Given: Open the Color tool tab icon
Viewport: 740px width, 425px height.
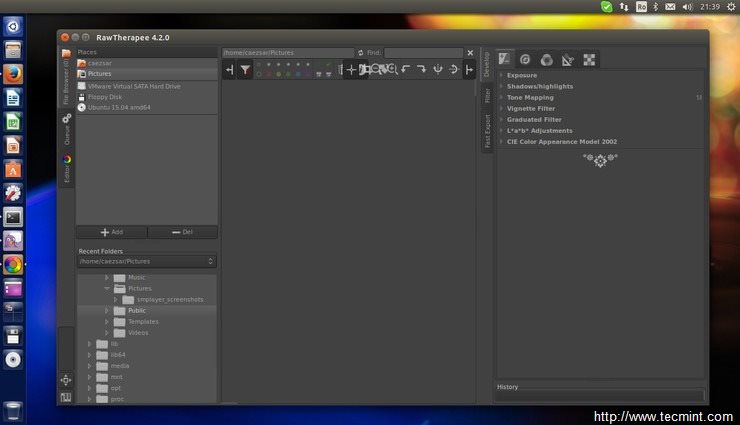Looking at the screenshot, I should [547, 60].
